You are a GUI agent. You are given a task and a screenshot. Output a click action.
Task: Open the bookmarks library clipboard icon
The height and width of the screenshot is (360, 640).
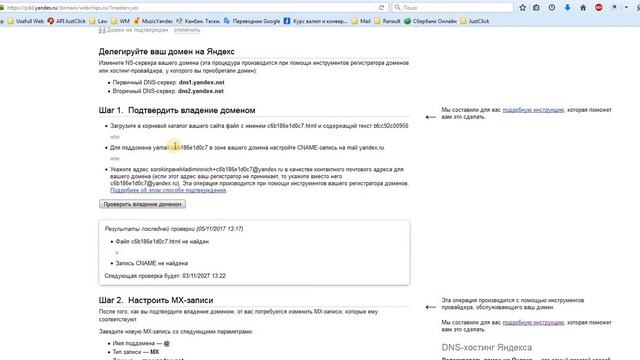tap(536, 7)
